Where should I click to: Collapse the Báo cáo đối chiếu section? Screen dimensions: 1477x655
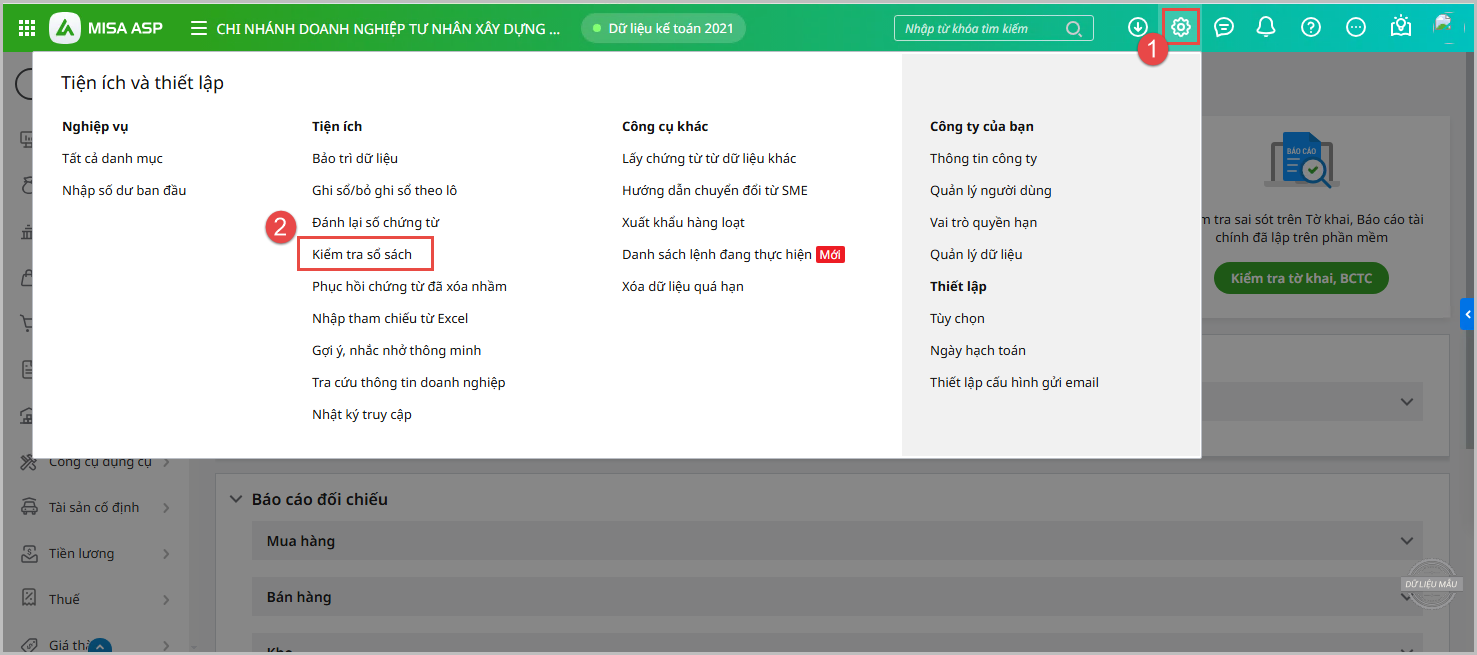click(236, 499)
